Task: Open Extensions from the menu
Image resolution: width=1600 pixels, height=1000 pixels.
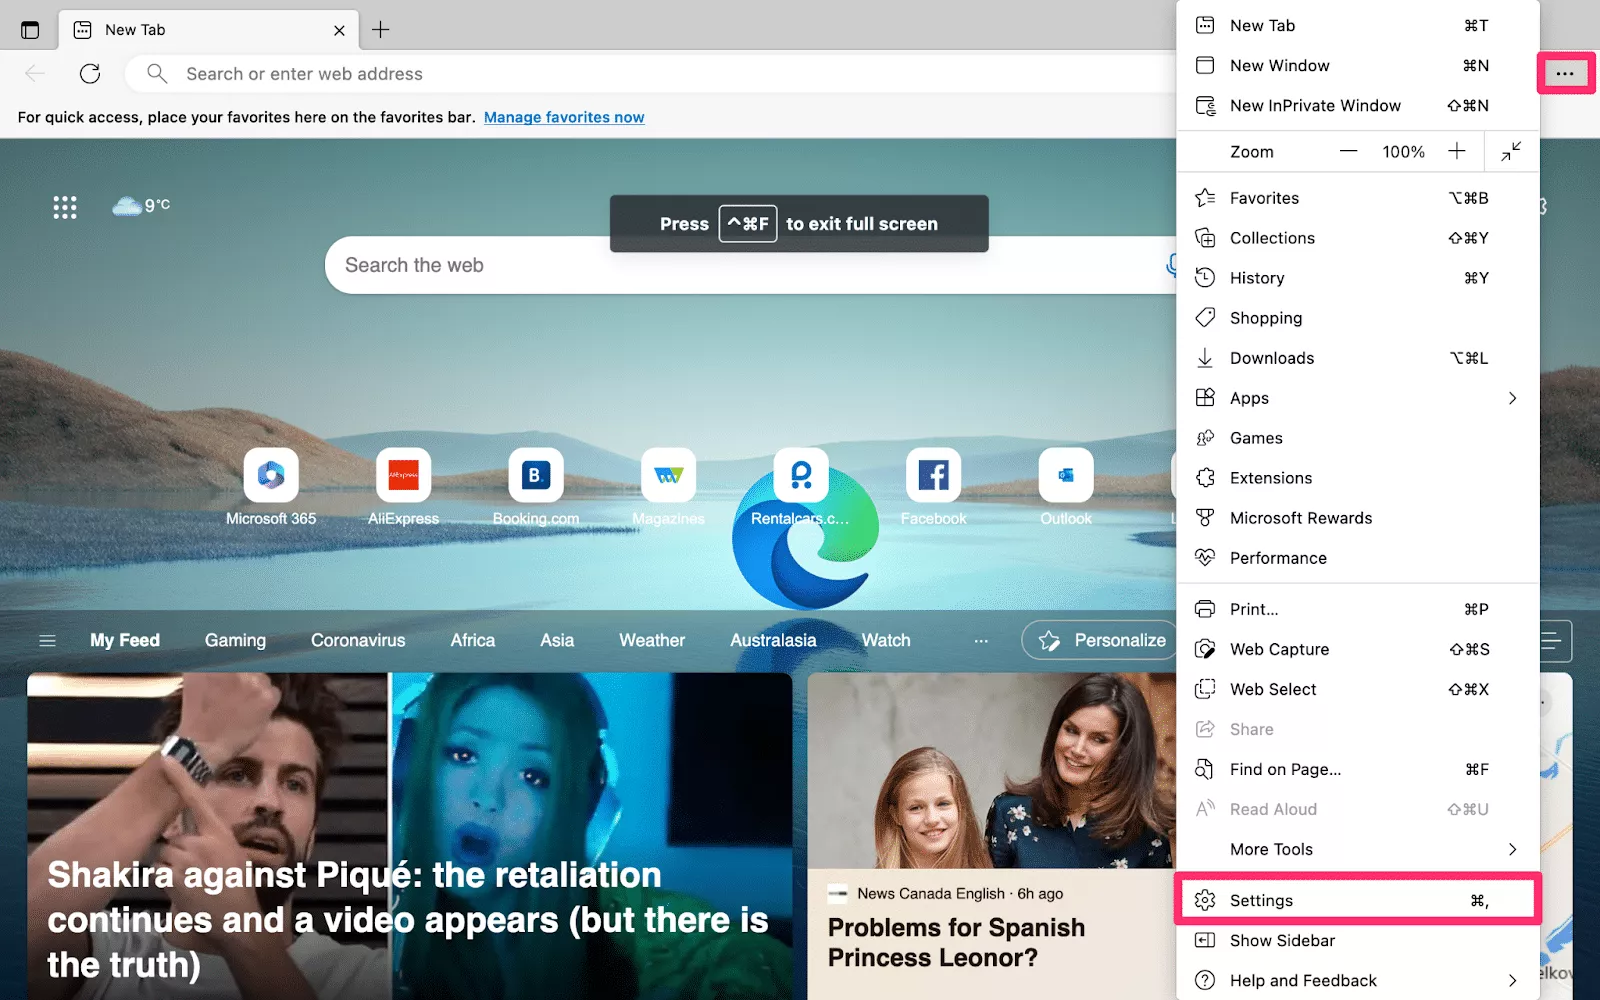Action: click(1357, 478)
